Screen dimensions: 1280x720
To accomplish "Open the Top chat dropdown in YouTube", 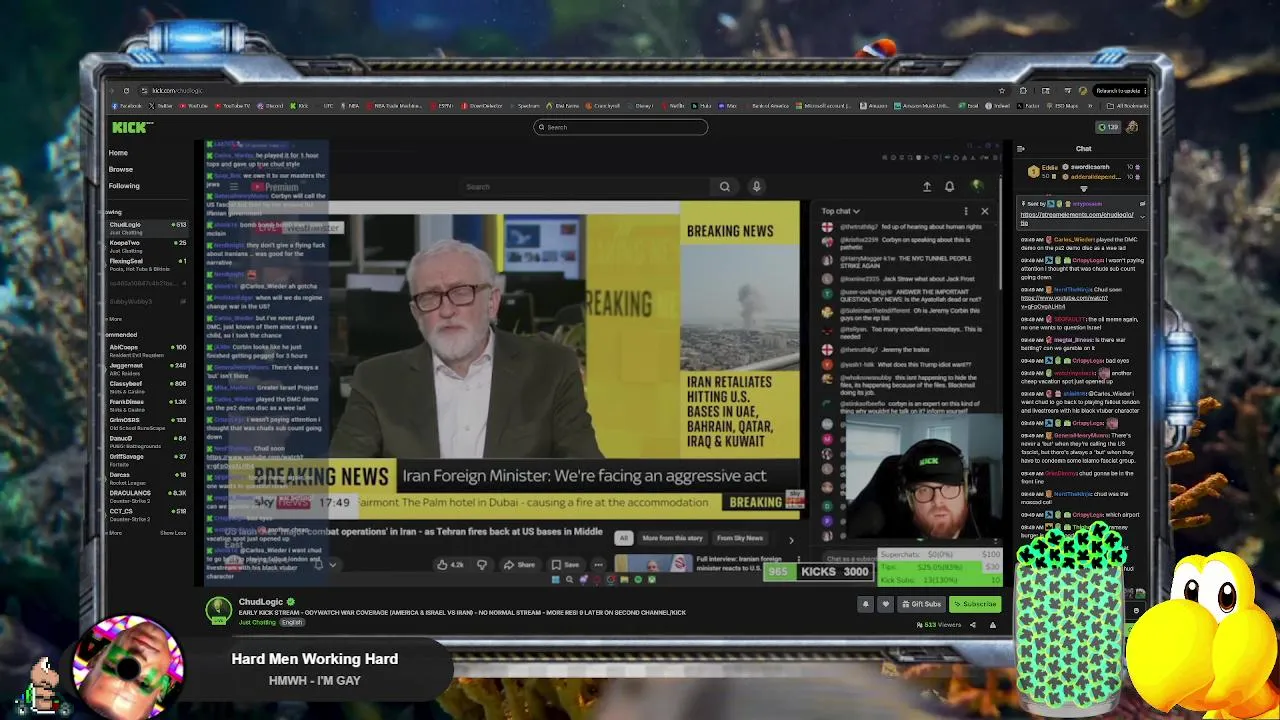I will (x=841, y=211).
